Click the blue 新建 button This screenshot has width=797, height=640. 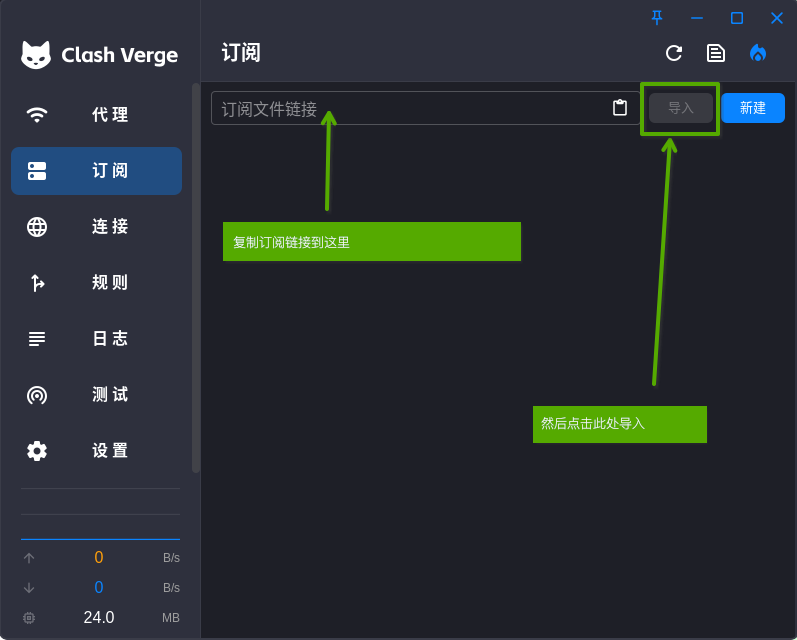(x=753, y=108)
